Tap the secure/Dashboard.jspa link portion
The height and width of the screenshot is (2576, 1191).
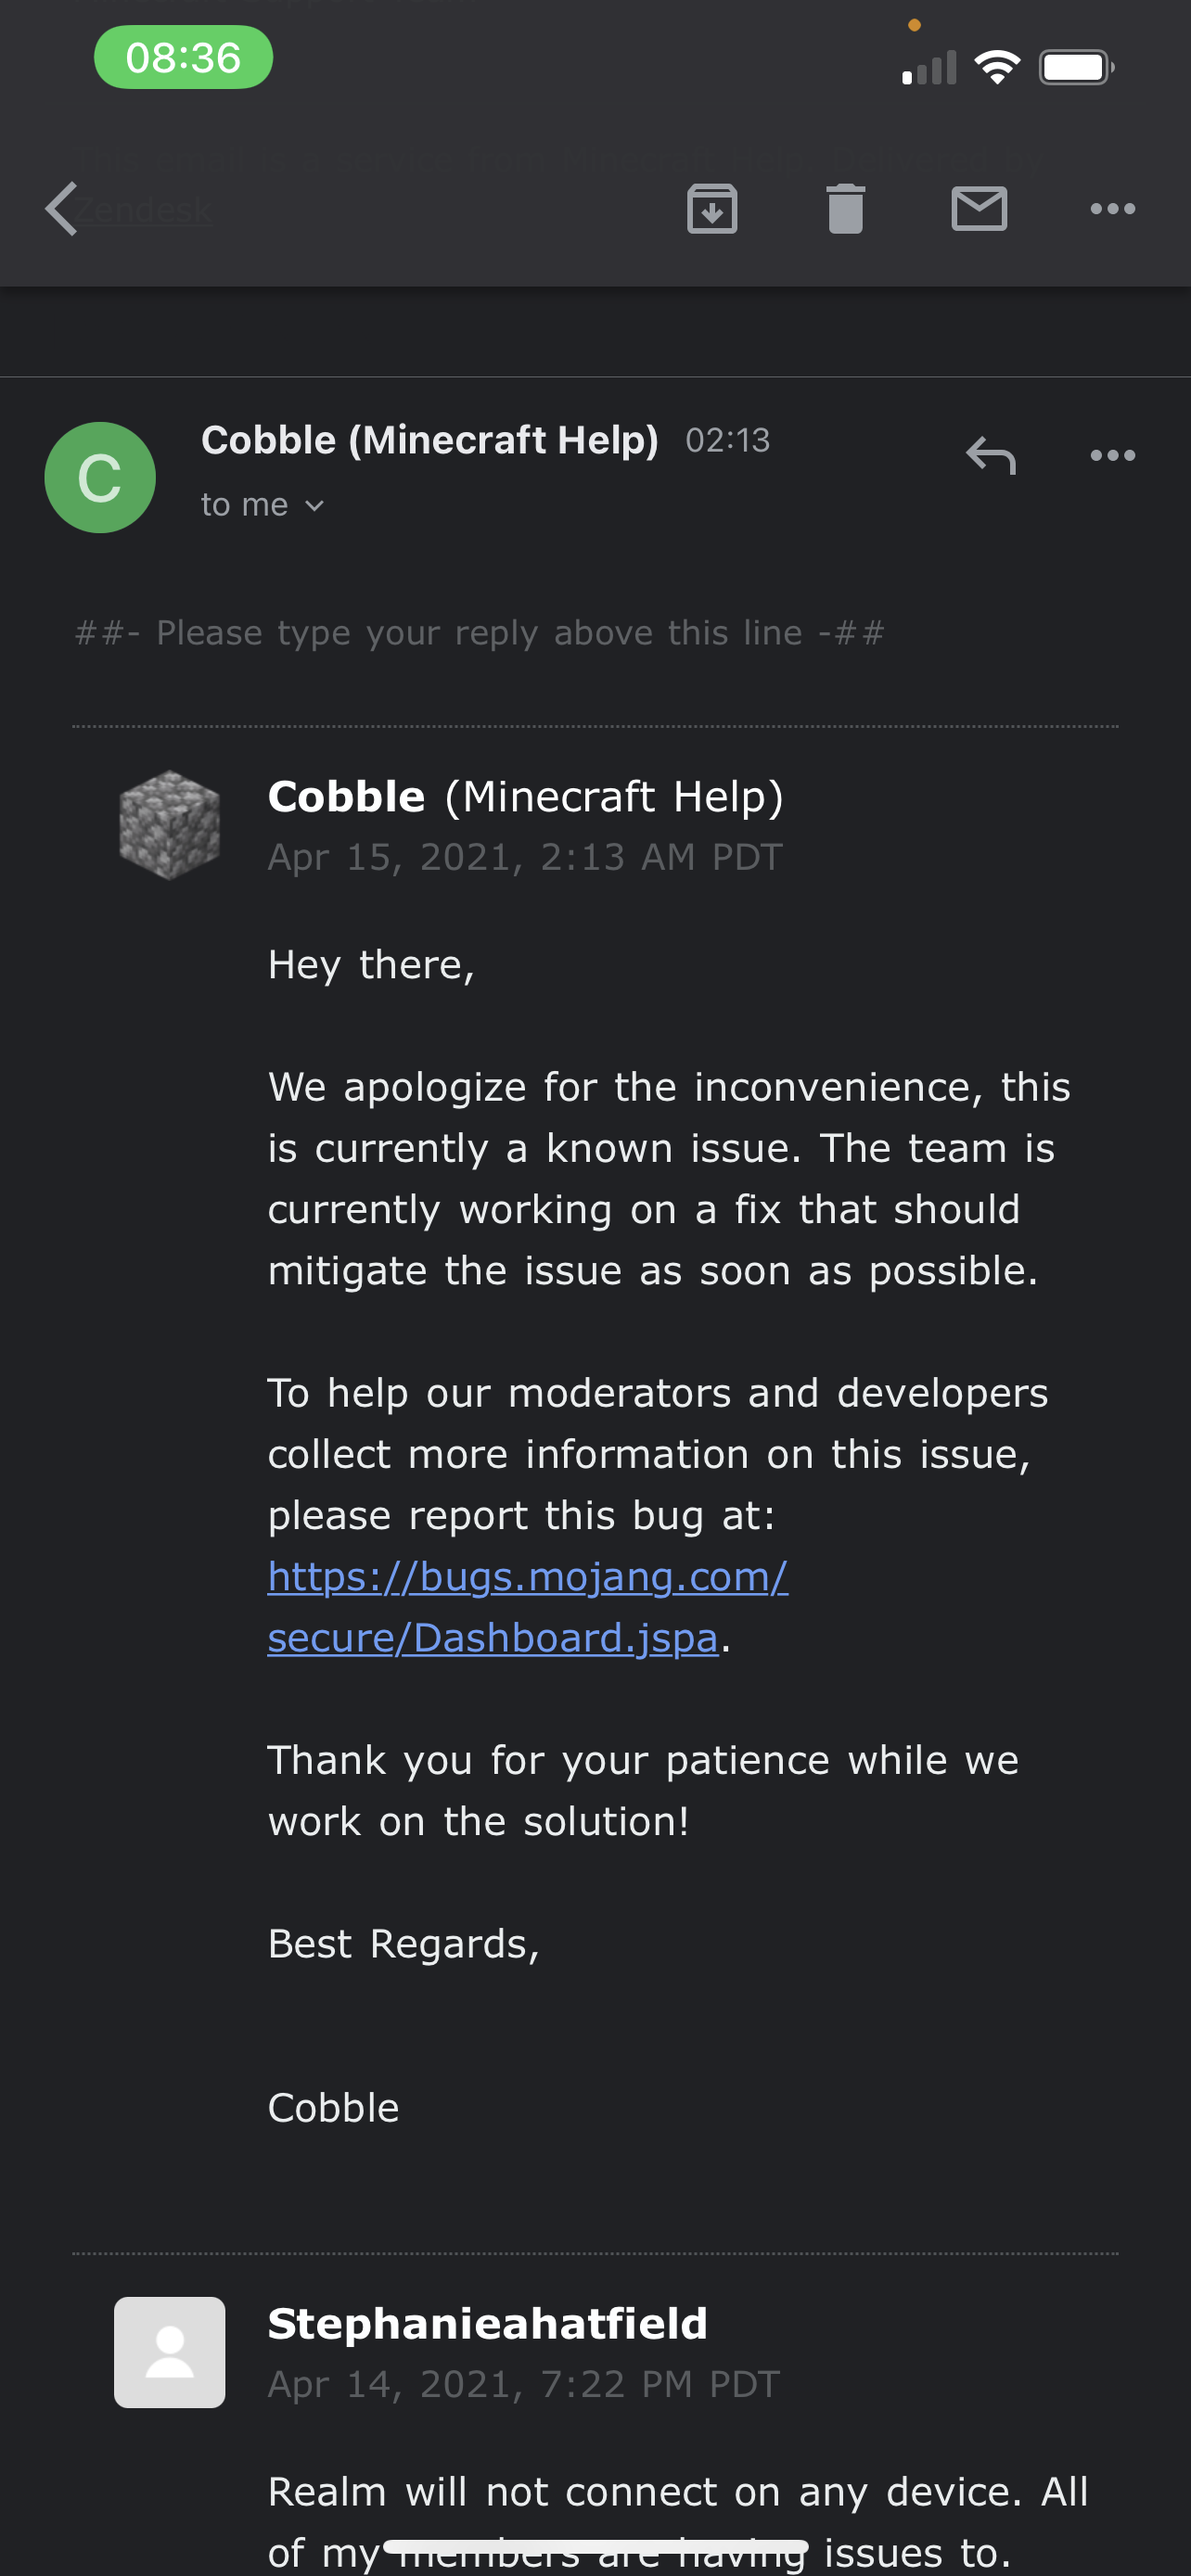coord(492,1638)
